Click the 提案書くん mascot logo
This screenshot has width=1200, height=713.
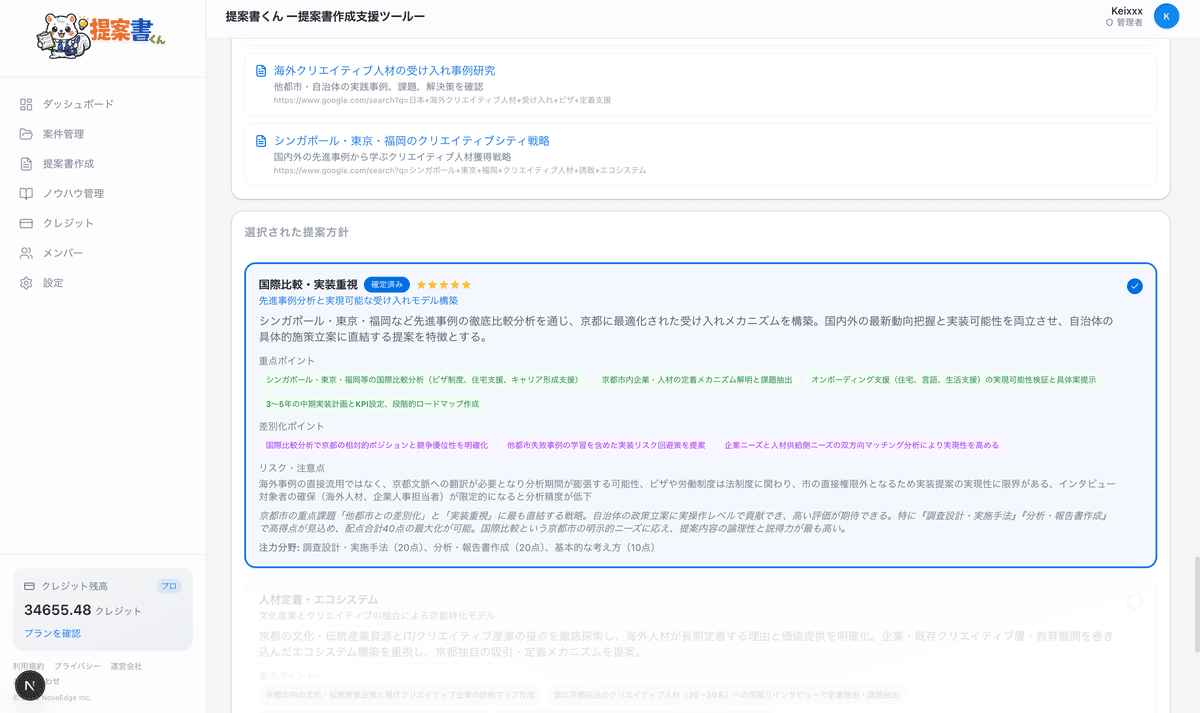pos(65,36)
